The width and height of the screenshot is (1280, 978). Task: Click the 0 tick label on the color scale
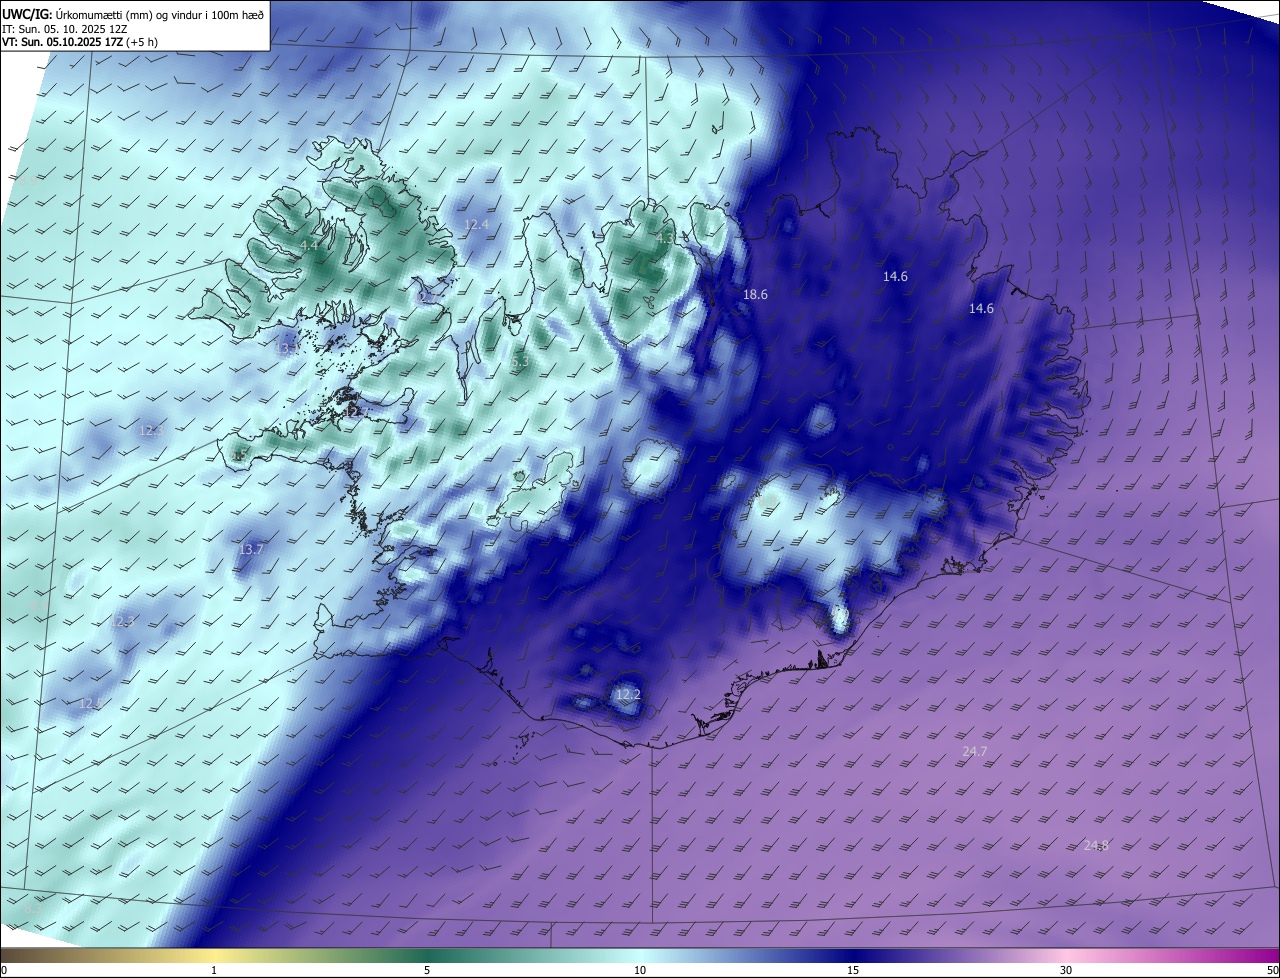(x=4, y=970)
